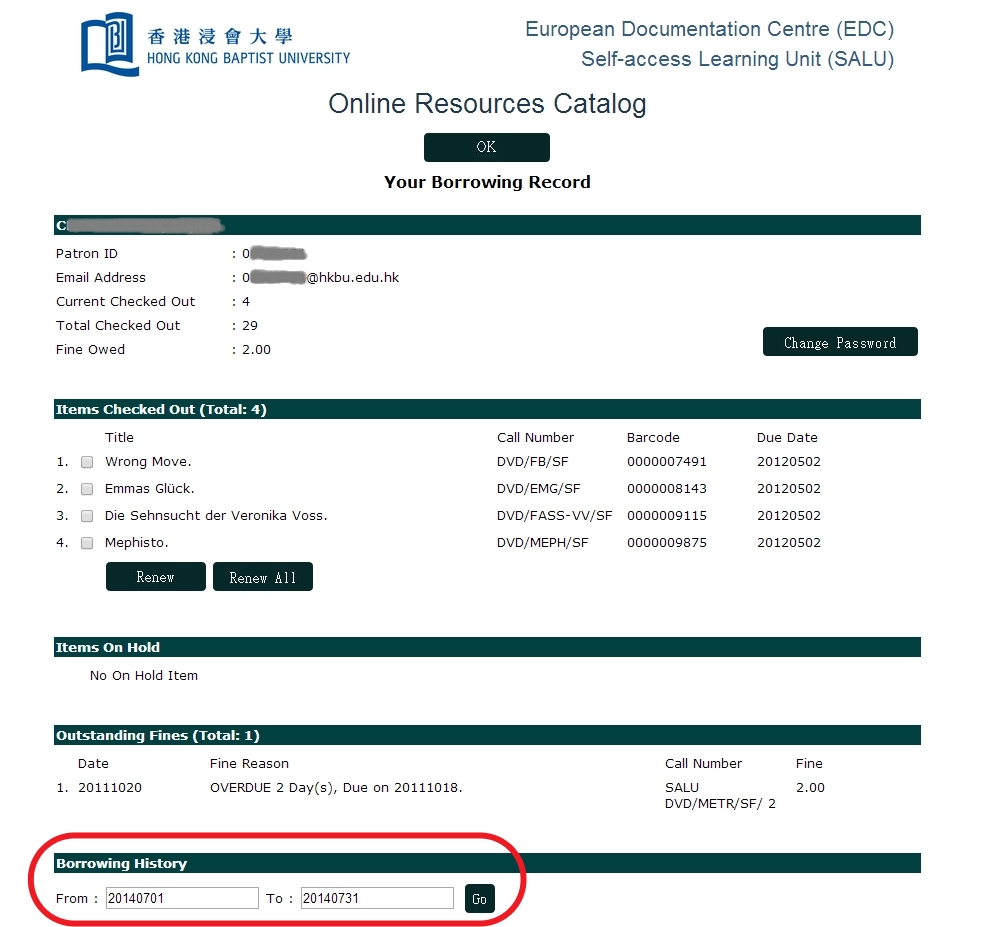Click the Hong Kong Baptist University logo
Image resolution: width=1000 pixels, height=927 pixels.
[x=215, y=45]
